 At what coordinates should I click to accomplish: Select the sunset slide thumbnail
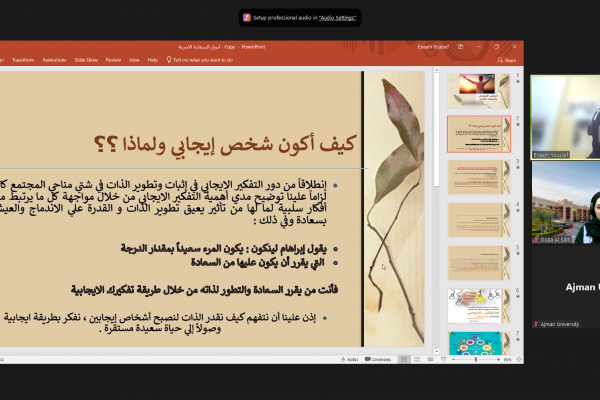[478, 87]
